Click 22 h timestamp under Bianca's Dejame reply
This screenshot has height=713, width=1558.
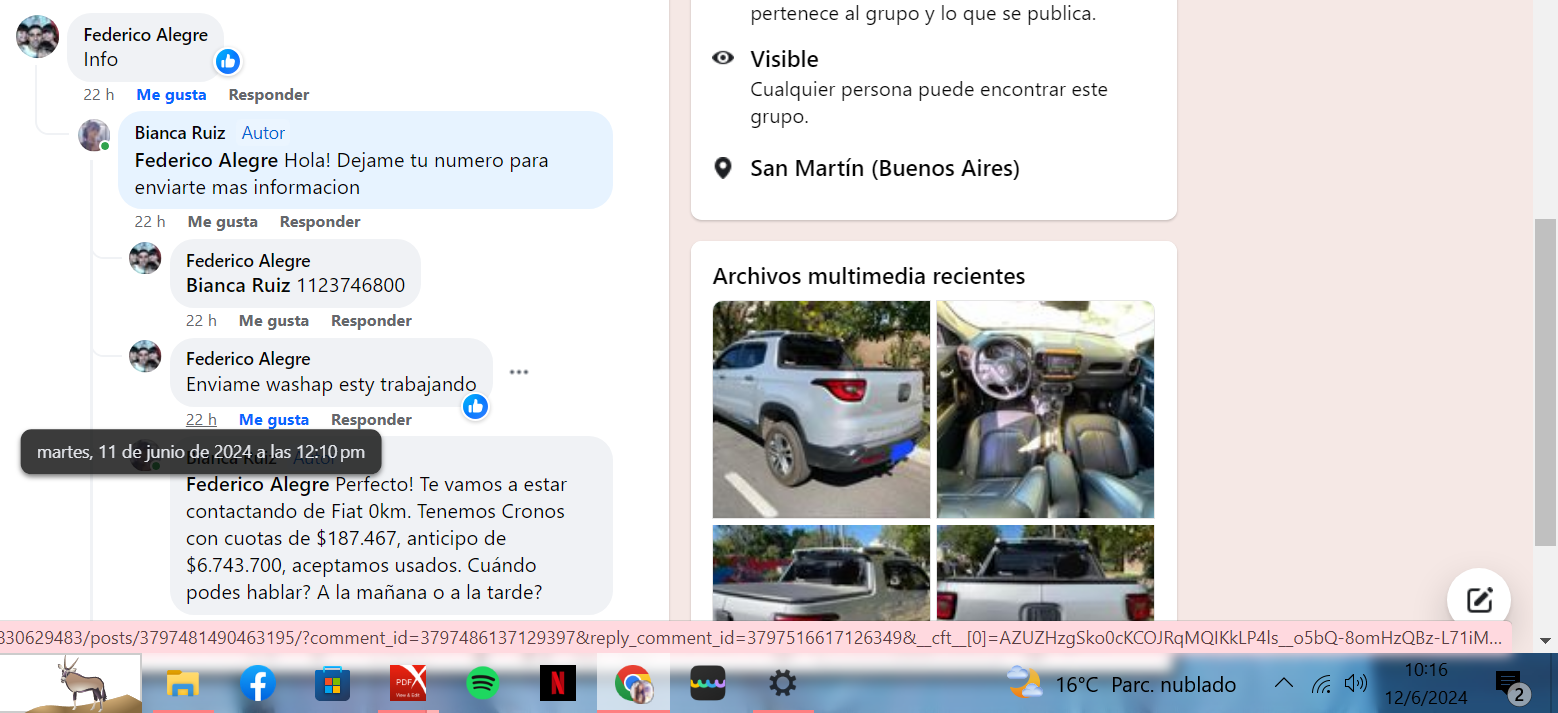(x=150, y=221)
